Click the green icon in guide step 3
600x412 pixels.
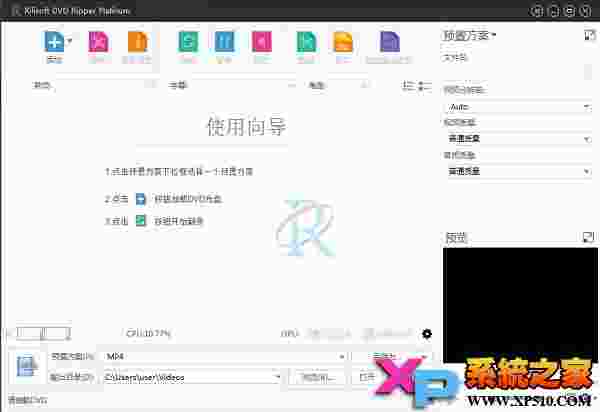tap(141, 221)
